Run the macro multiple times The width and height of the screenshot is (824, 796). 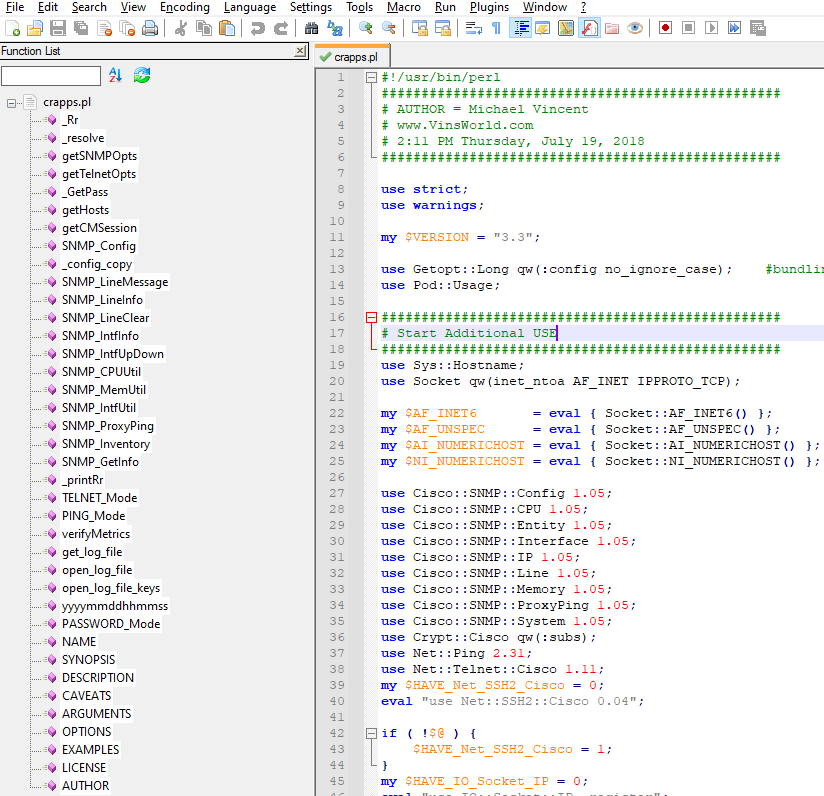735,28
